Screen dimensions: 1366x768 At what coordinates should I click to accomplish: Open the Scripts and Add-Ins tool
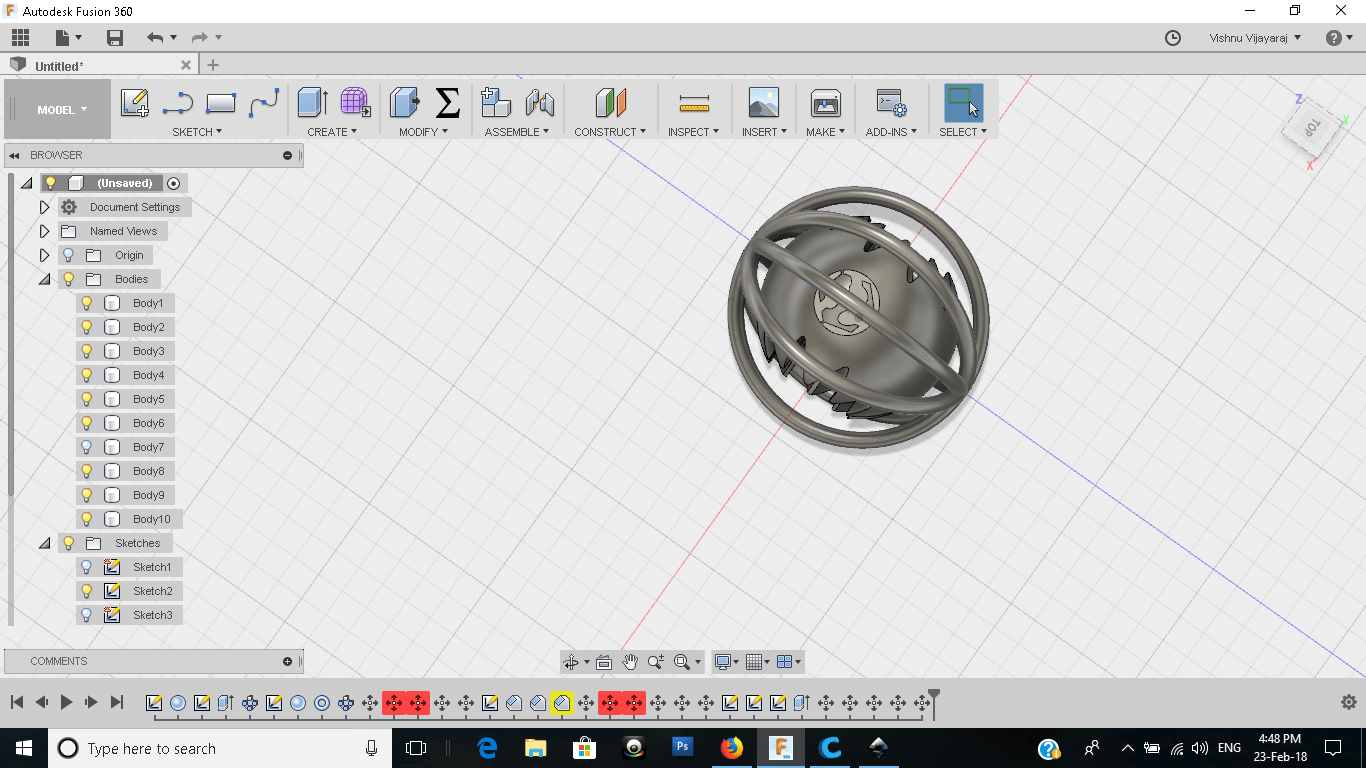(890, 102)
